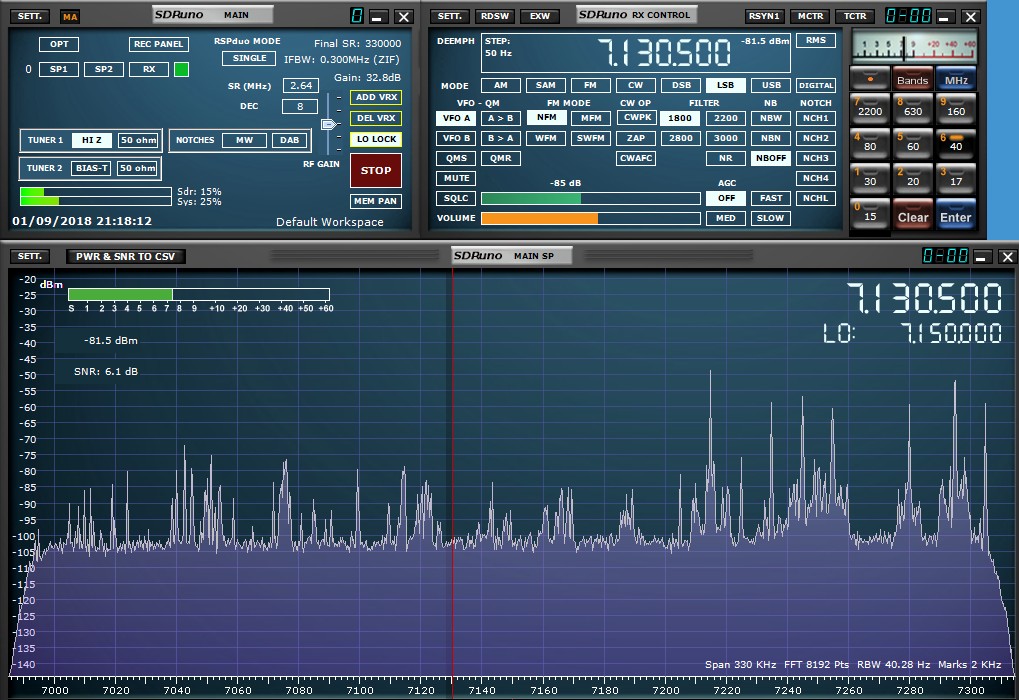Toggle LO LOCK

376,139
